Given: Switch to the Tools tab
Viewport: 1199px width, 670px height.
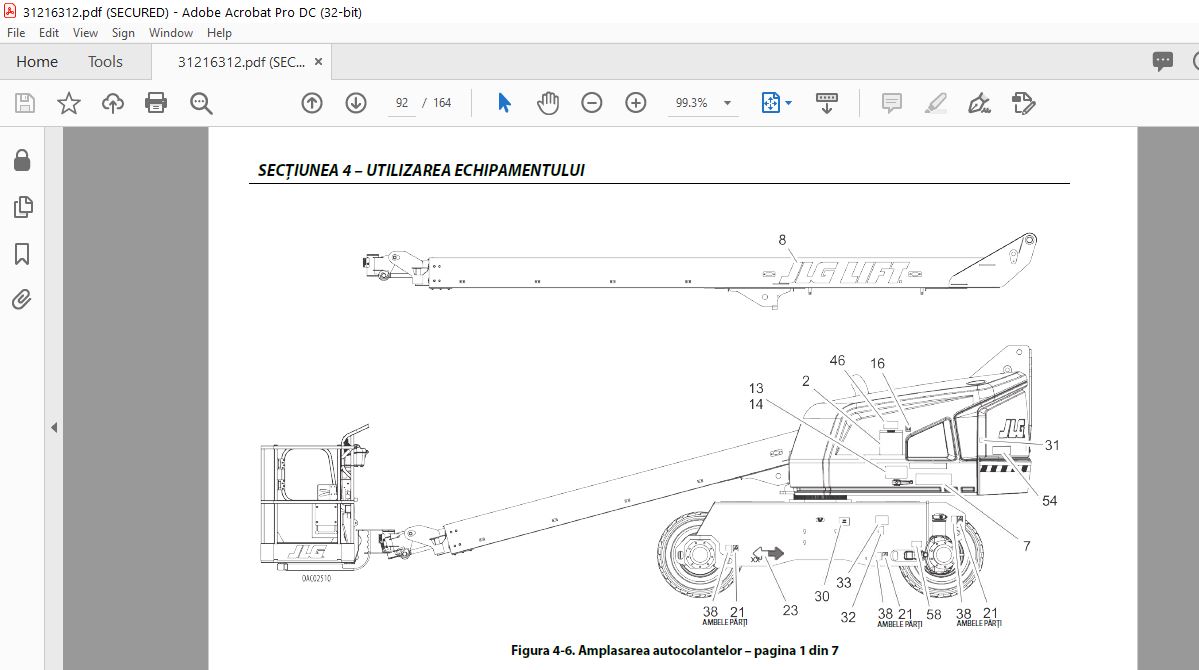Looking at the screenshot, I should pos(105,61).
